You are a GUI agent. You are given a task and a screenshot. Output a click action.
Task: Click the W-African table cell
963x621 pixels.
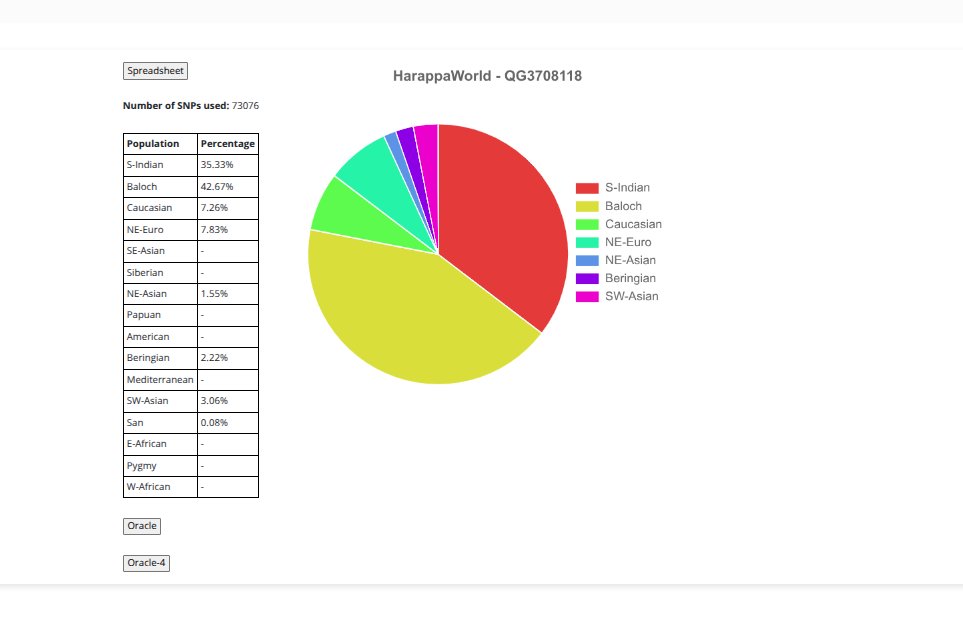click(160, 487)
